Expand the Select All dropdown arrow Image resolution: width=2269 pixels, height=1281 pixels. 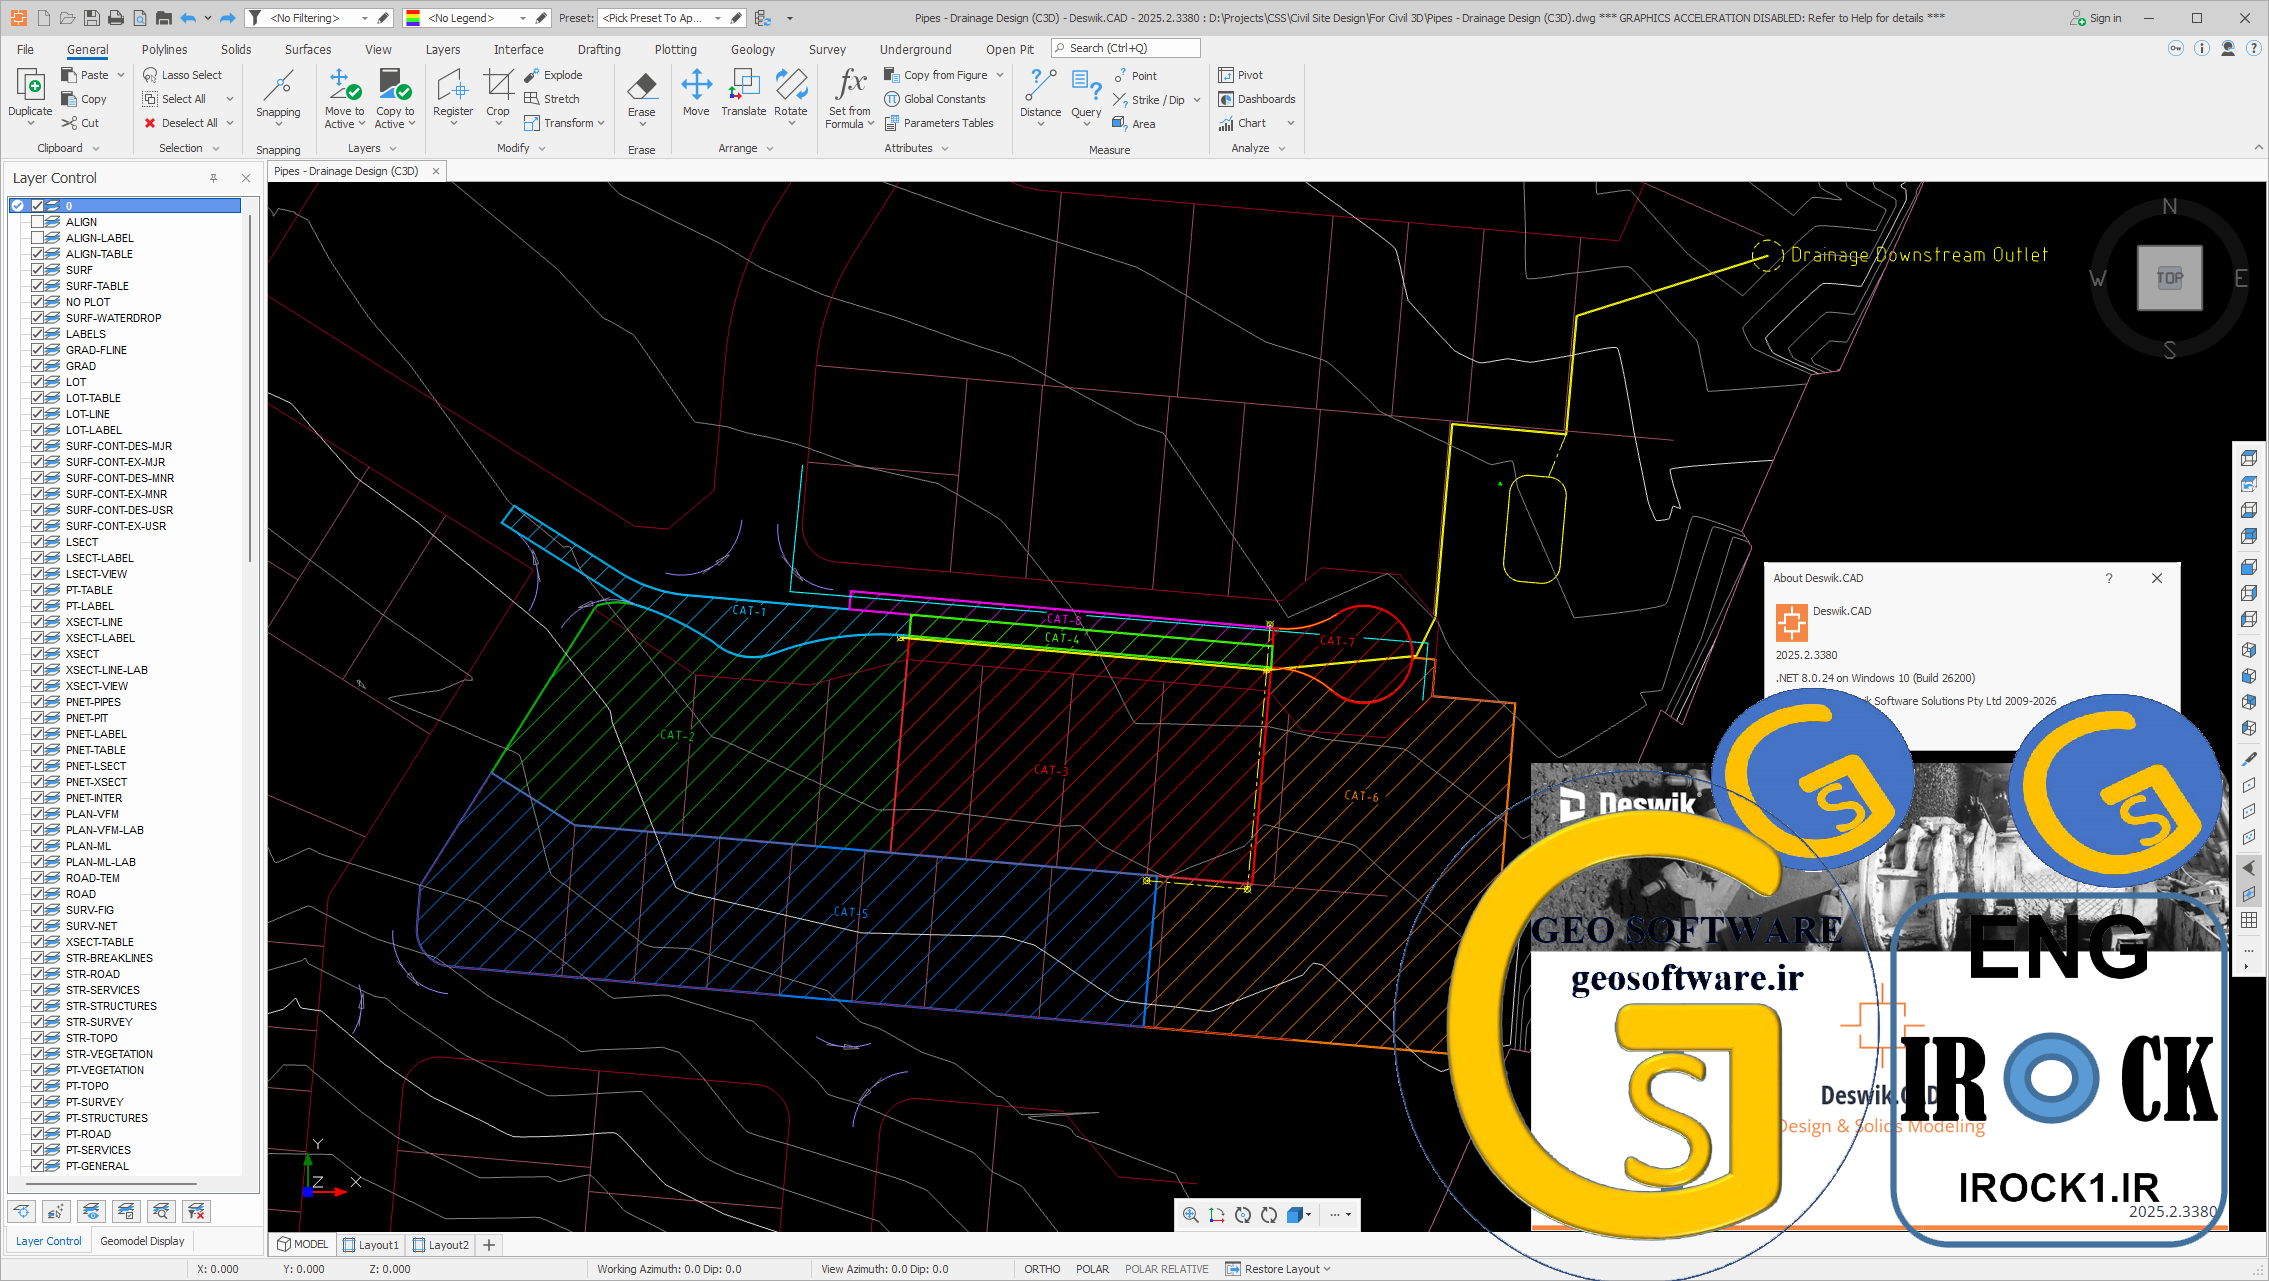230,99
